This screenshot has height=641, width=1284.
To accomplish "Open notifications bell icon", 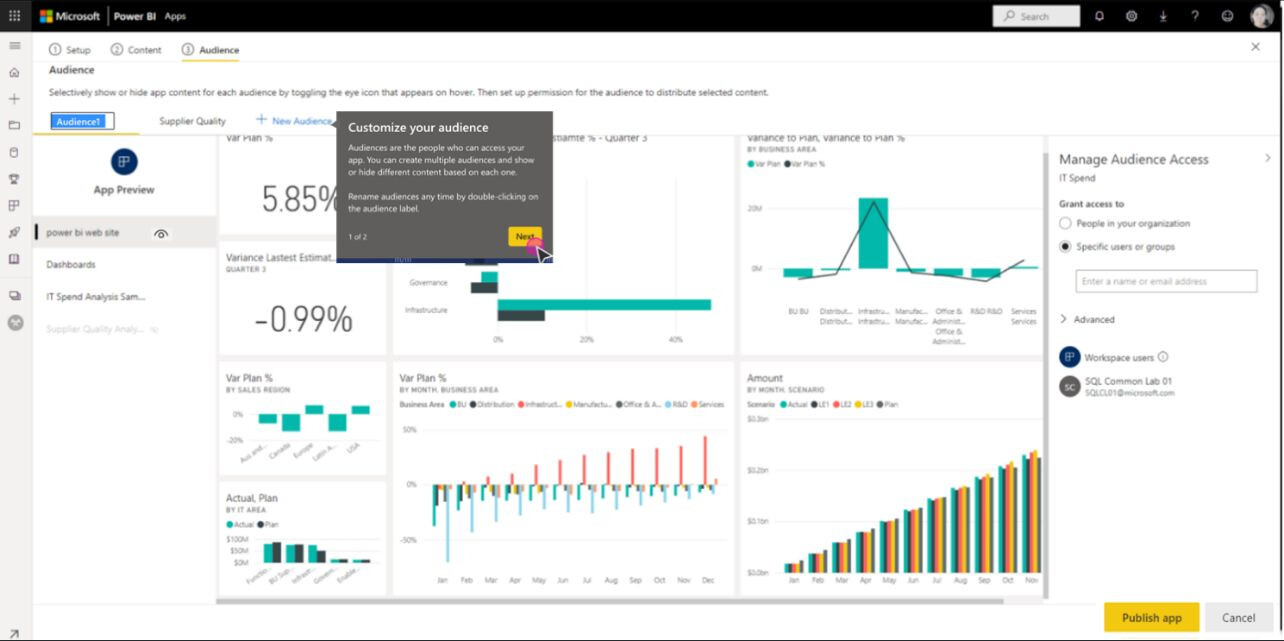I will 1099,16.
